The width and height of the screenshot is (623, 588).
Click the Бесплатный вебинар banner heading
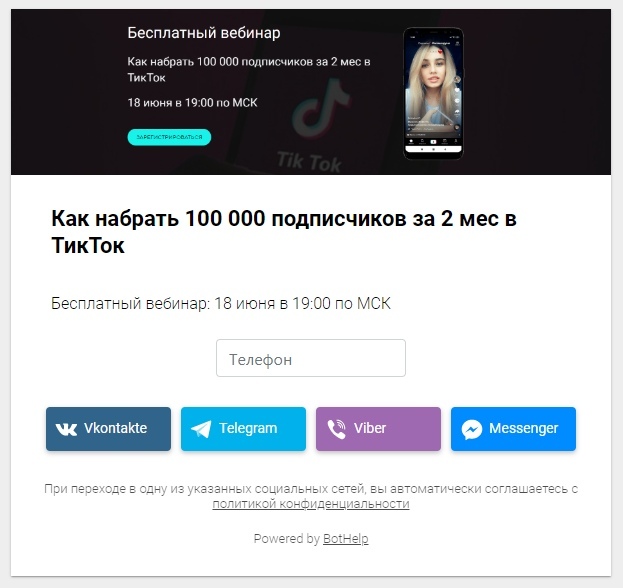tap(204, 33)
